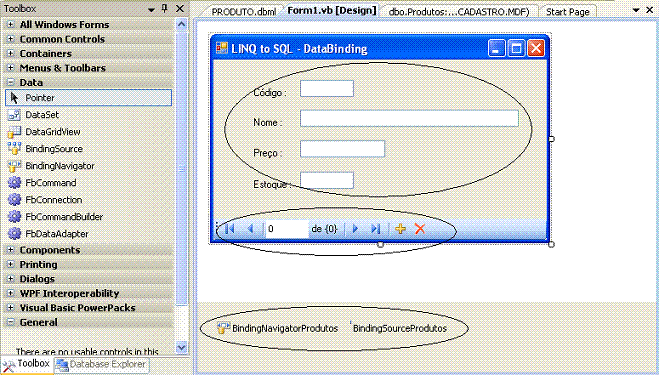Screen dimensions: 659x375
Task: Switch to the Toolbox bottom tab
Action: 27,364
